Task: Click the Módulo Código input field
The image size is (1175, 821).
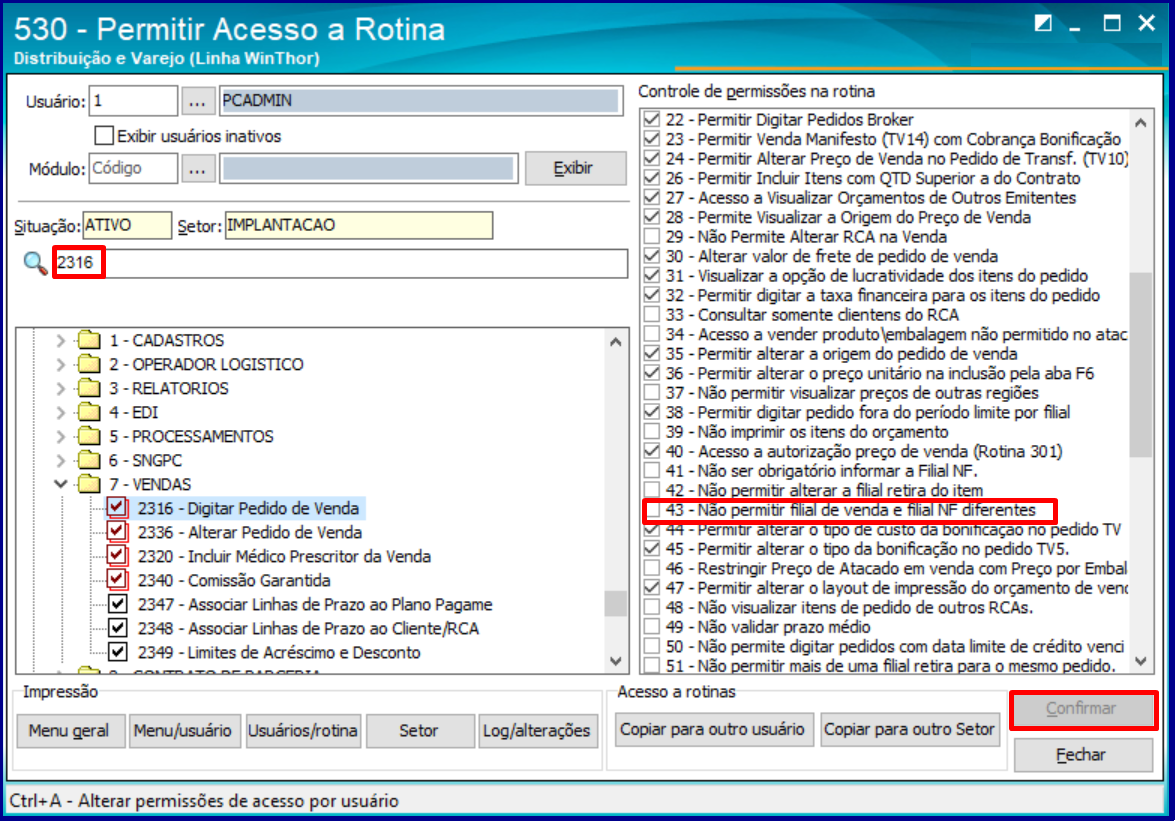Action: click(x=133, y=169)
